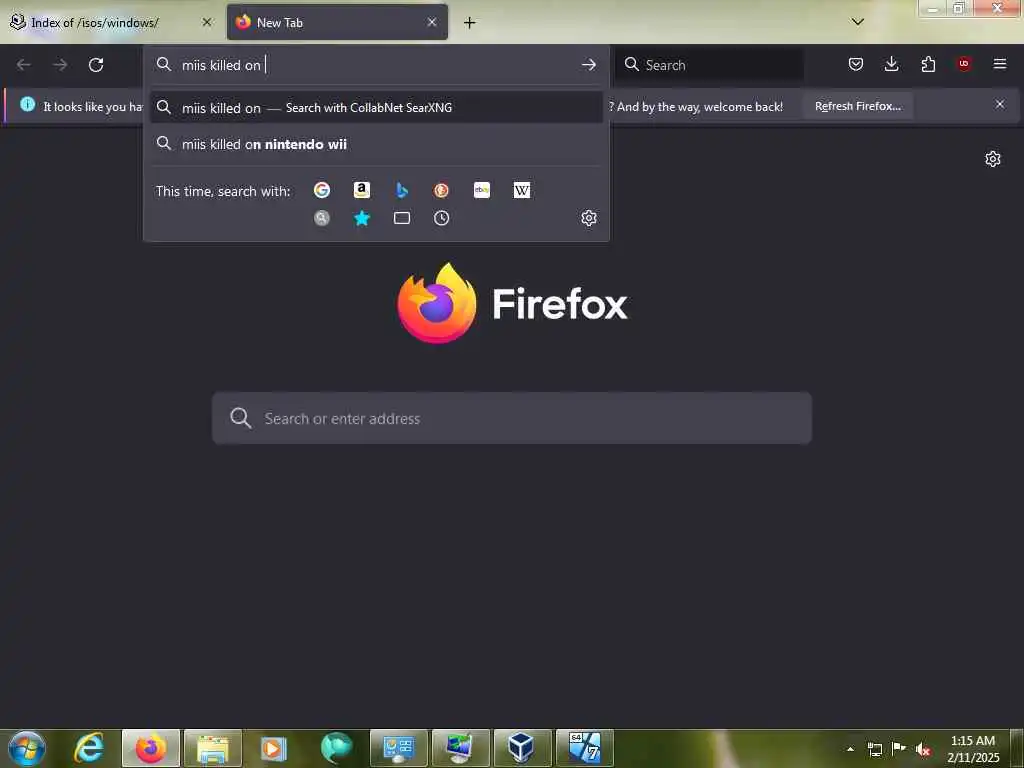Open the Firefox application menu

1000,64
